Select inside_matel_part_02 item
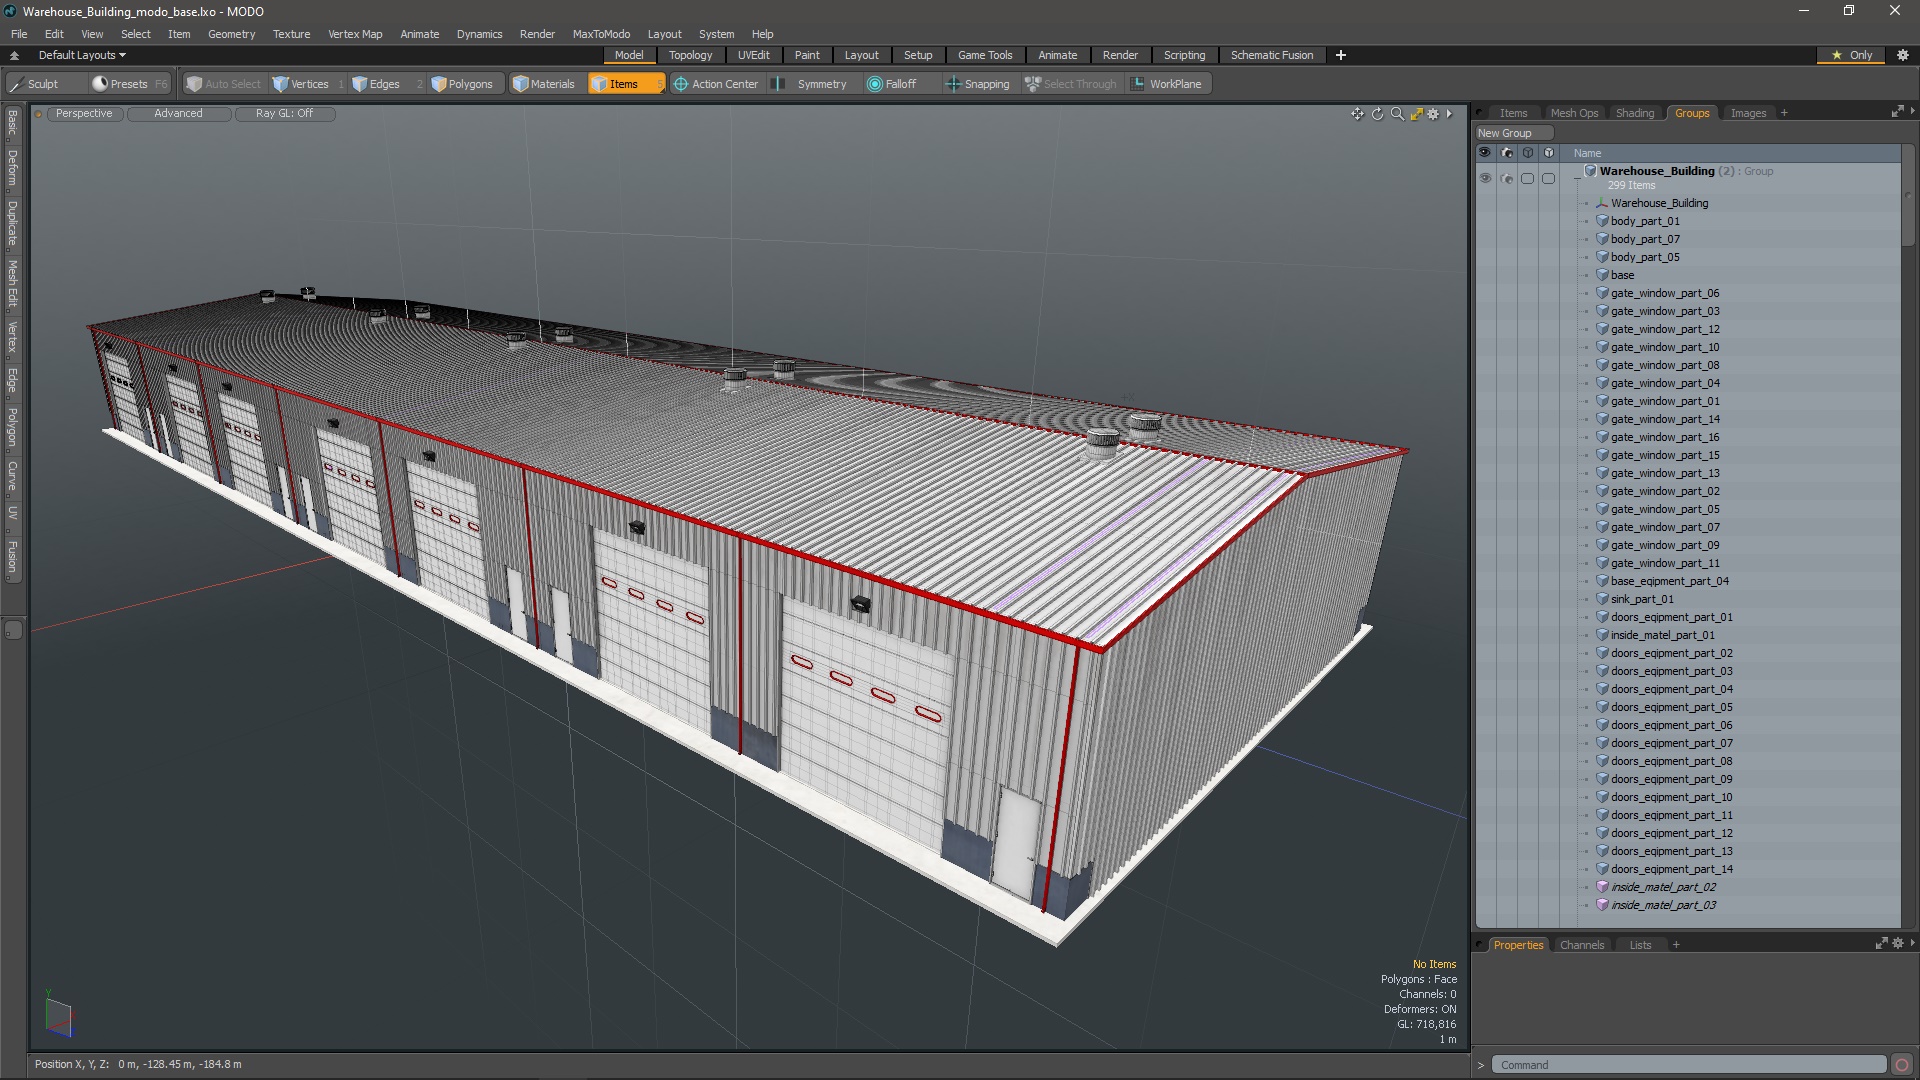Viewport: 1920px width, 1080px height. [1663, 887]
